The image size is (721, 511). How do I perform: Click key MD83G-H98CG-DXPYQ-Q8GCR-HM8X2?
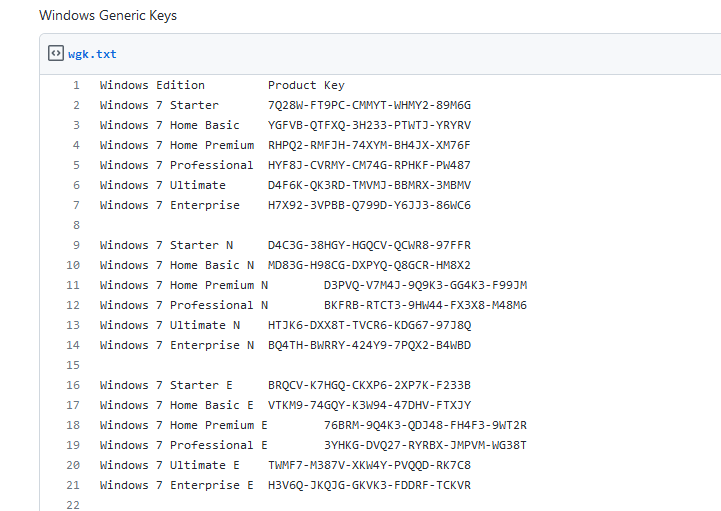[369, 265]
